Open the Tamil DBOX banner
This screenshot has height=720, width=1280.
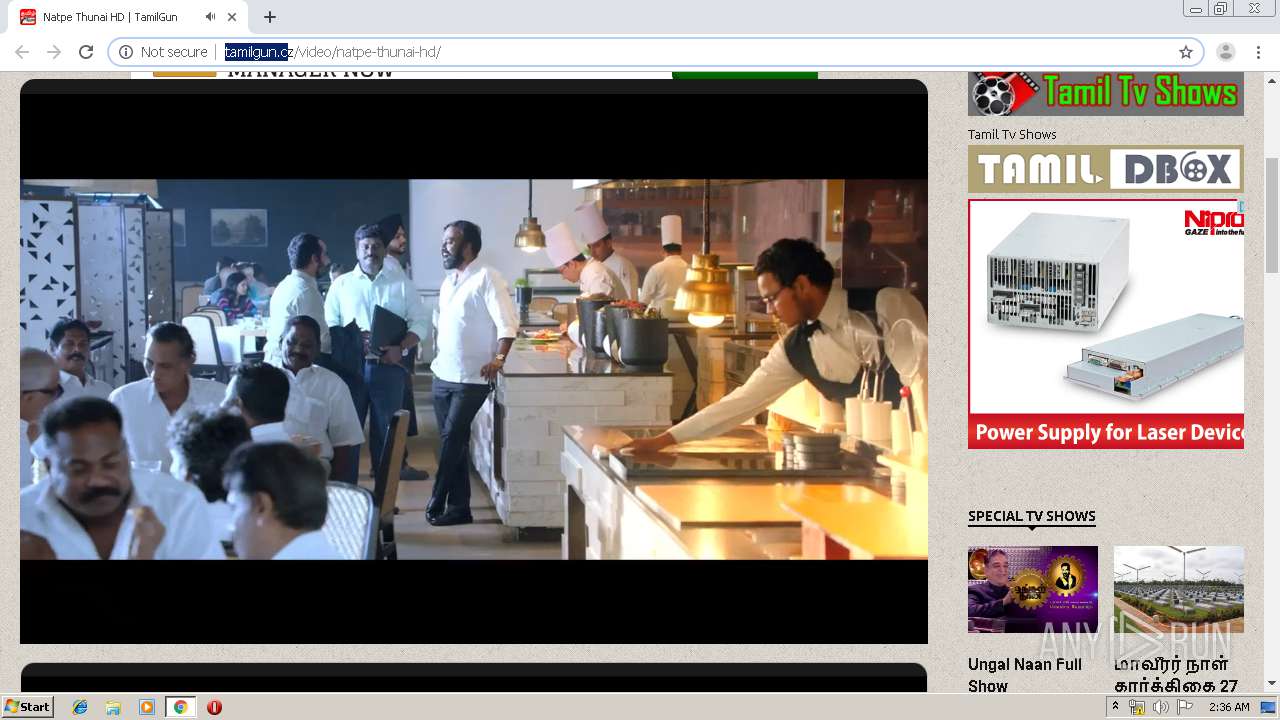coord(1106,169)
